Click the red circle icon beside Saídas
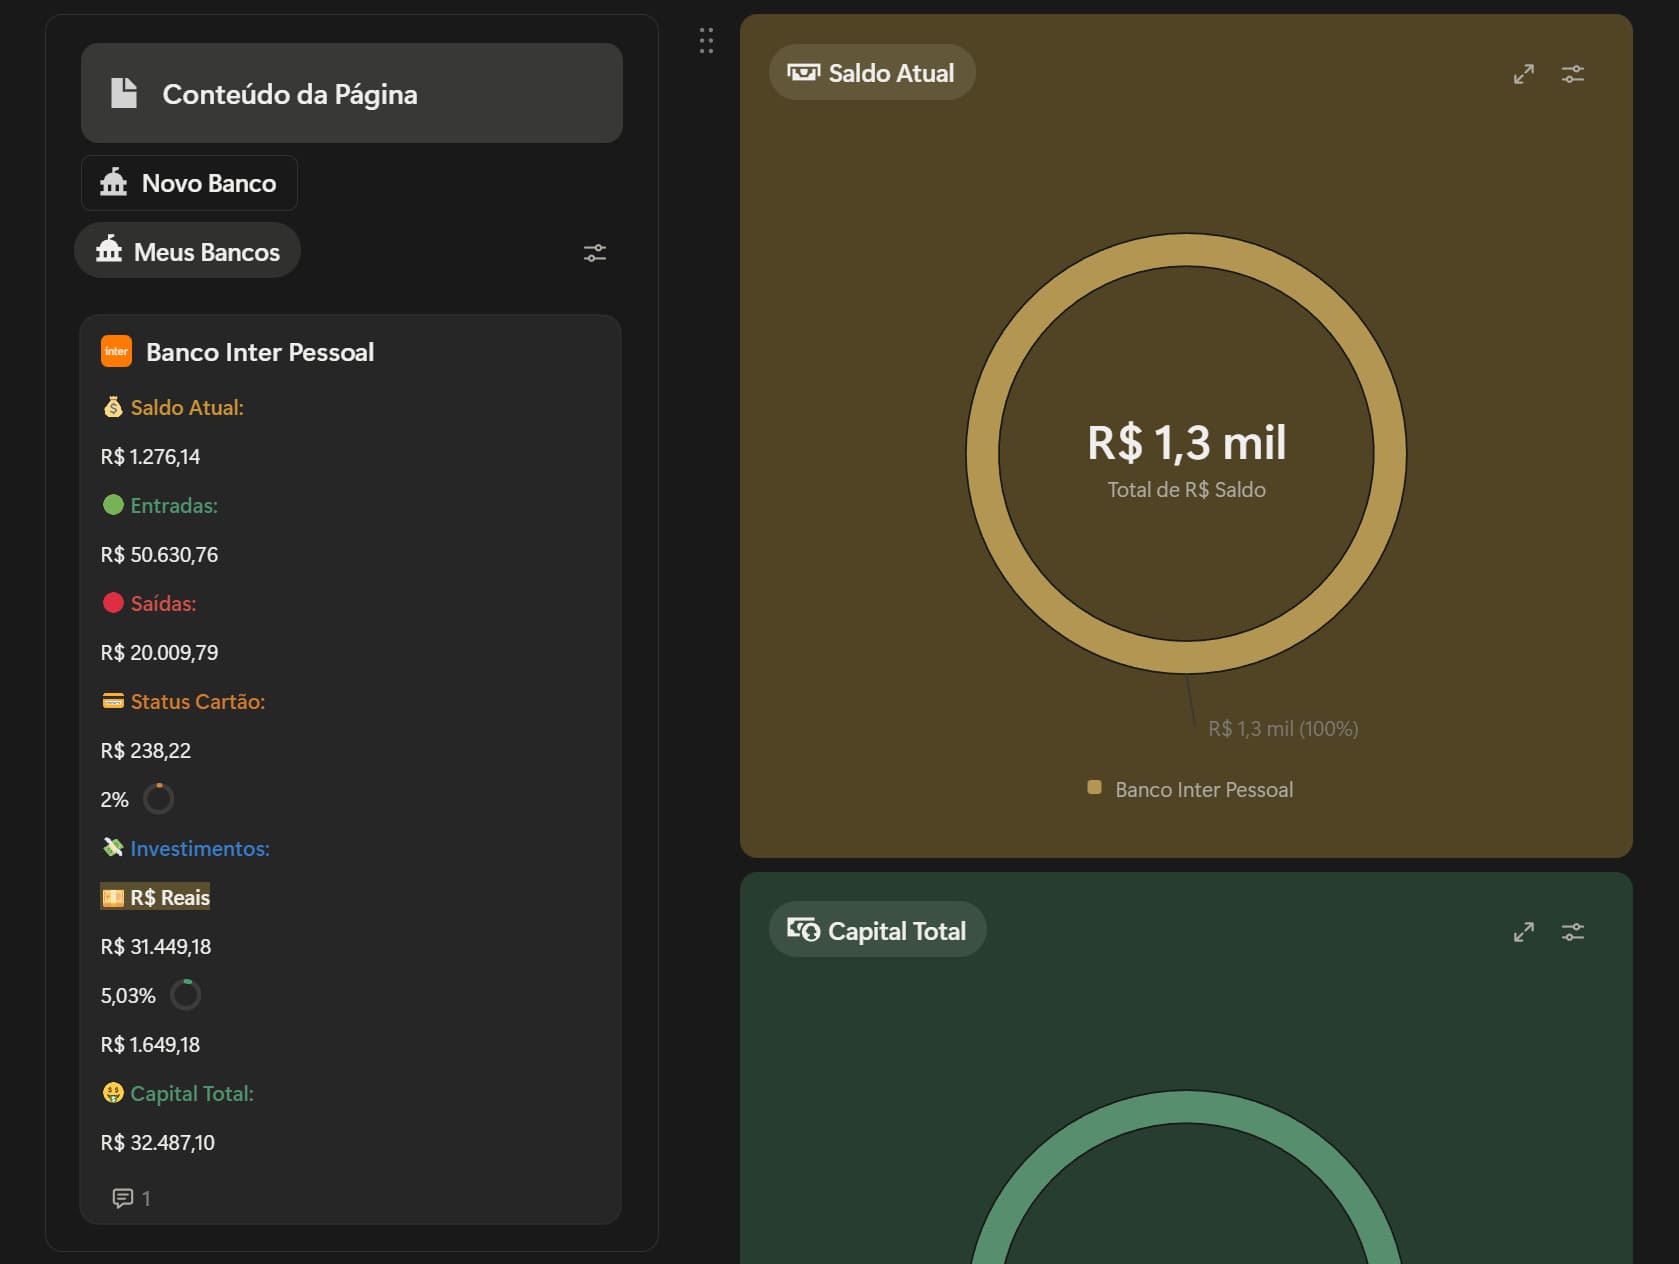The image size is (1679, 1264). [113, 603]
